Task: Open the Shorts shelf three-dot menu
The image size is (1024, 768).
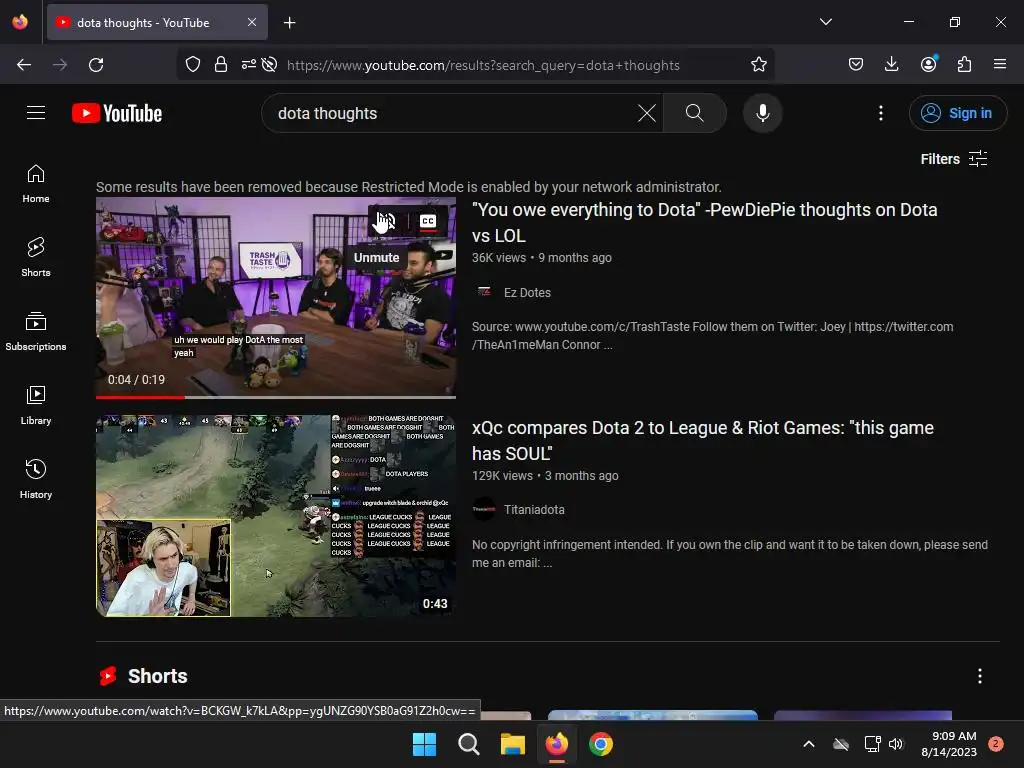Action: [980, 676]
